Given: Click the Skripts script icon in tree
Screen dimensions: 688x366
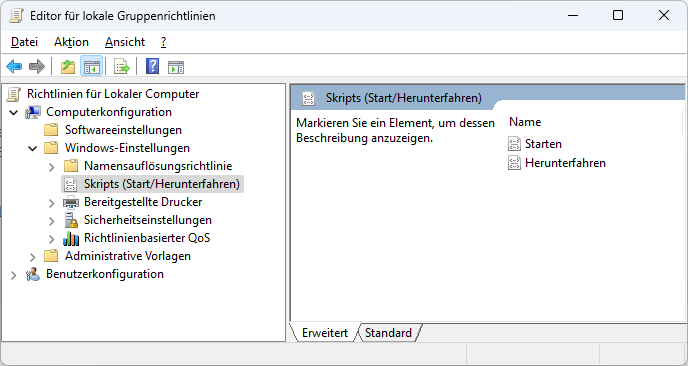Looking at the screenshot, I should (x=70, y=184).
